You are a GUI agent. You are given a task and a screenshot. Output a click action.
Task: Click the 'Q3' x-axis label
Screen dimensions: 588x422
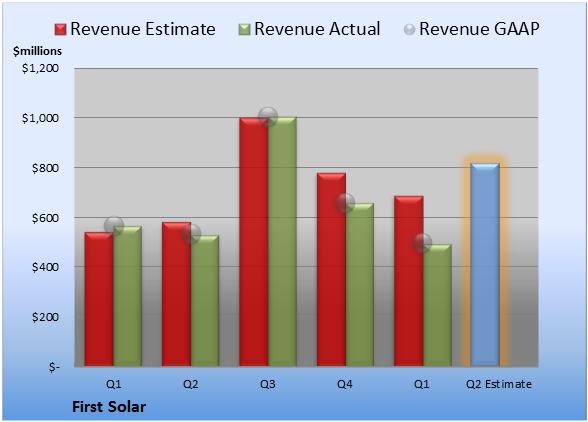pyautogui.click(x=268, y=384)
